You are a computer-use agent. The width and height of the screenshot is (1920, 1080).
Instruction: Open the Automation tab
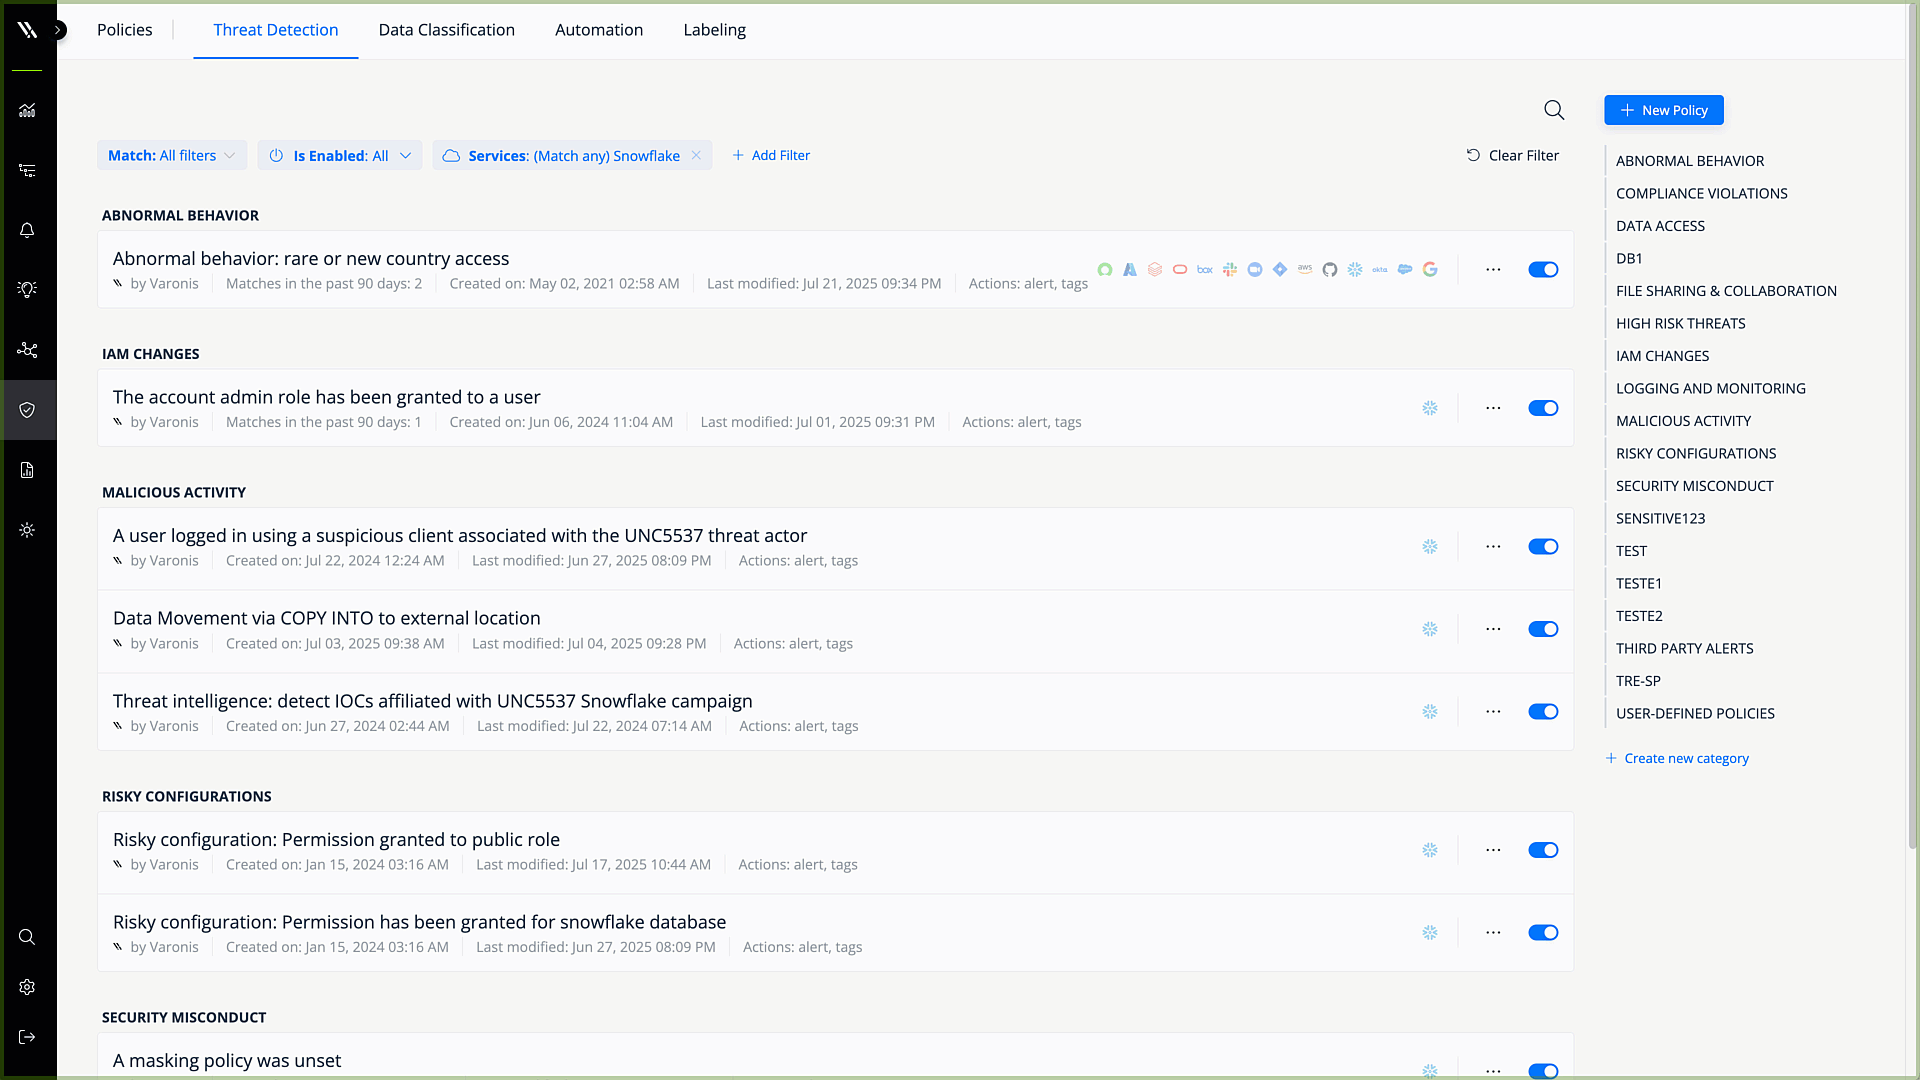(x=598, y=30)
